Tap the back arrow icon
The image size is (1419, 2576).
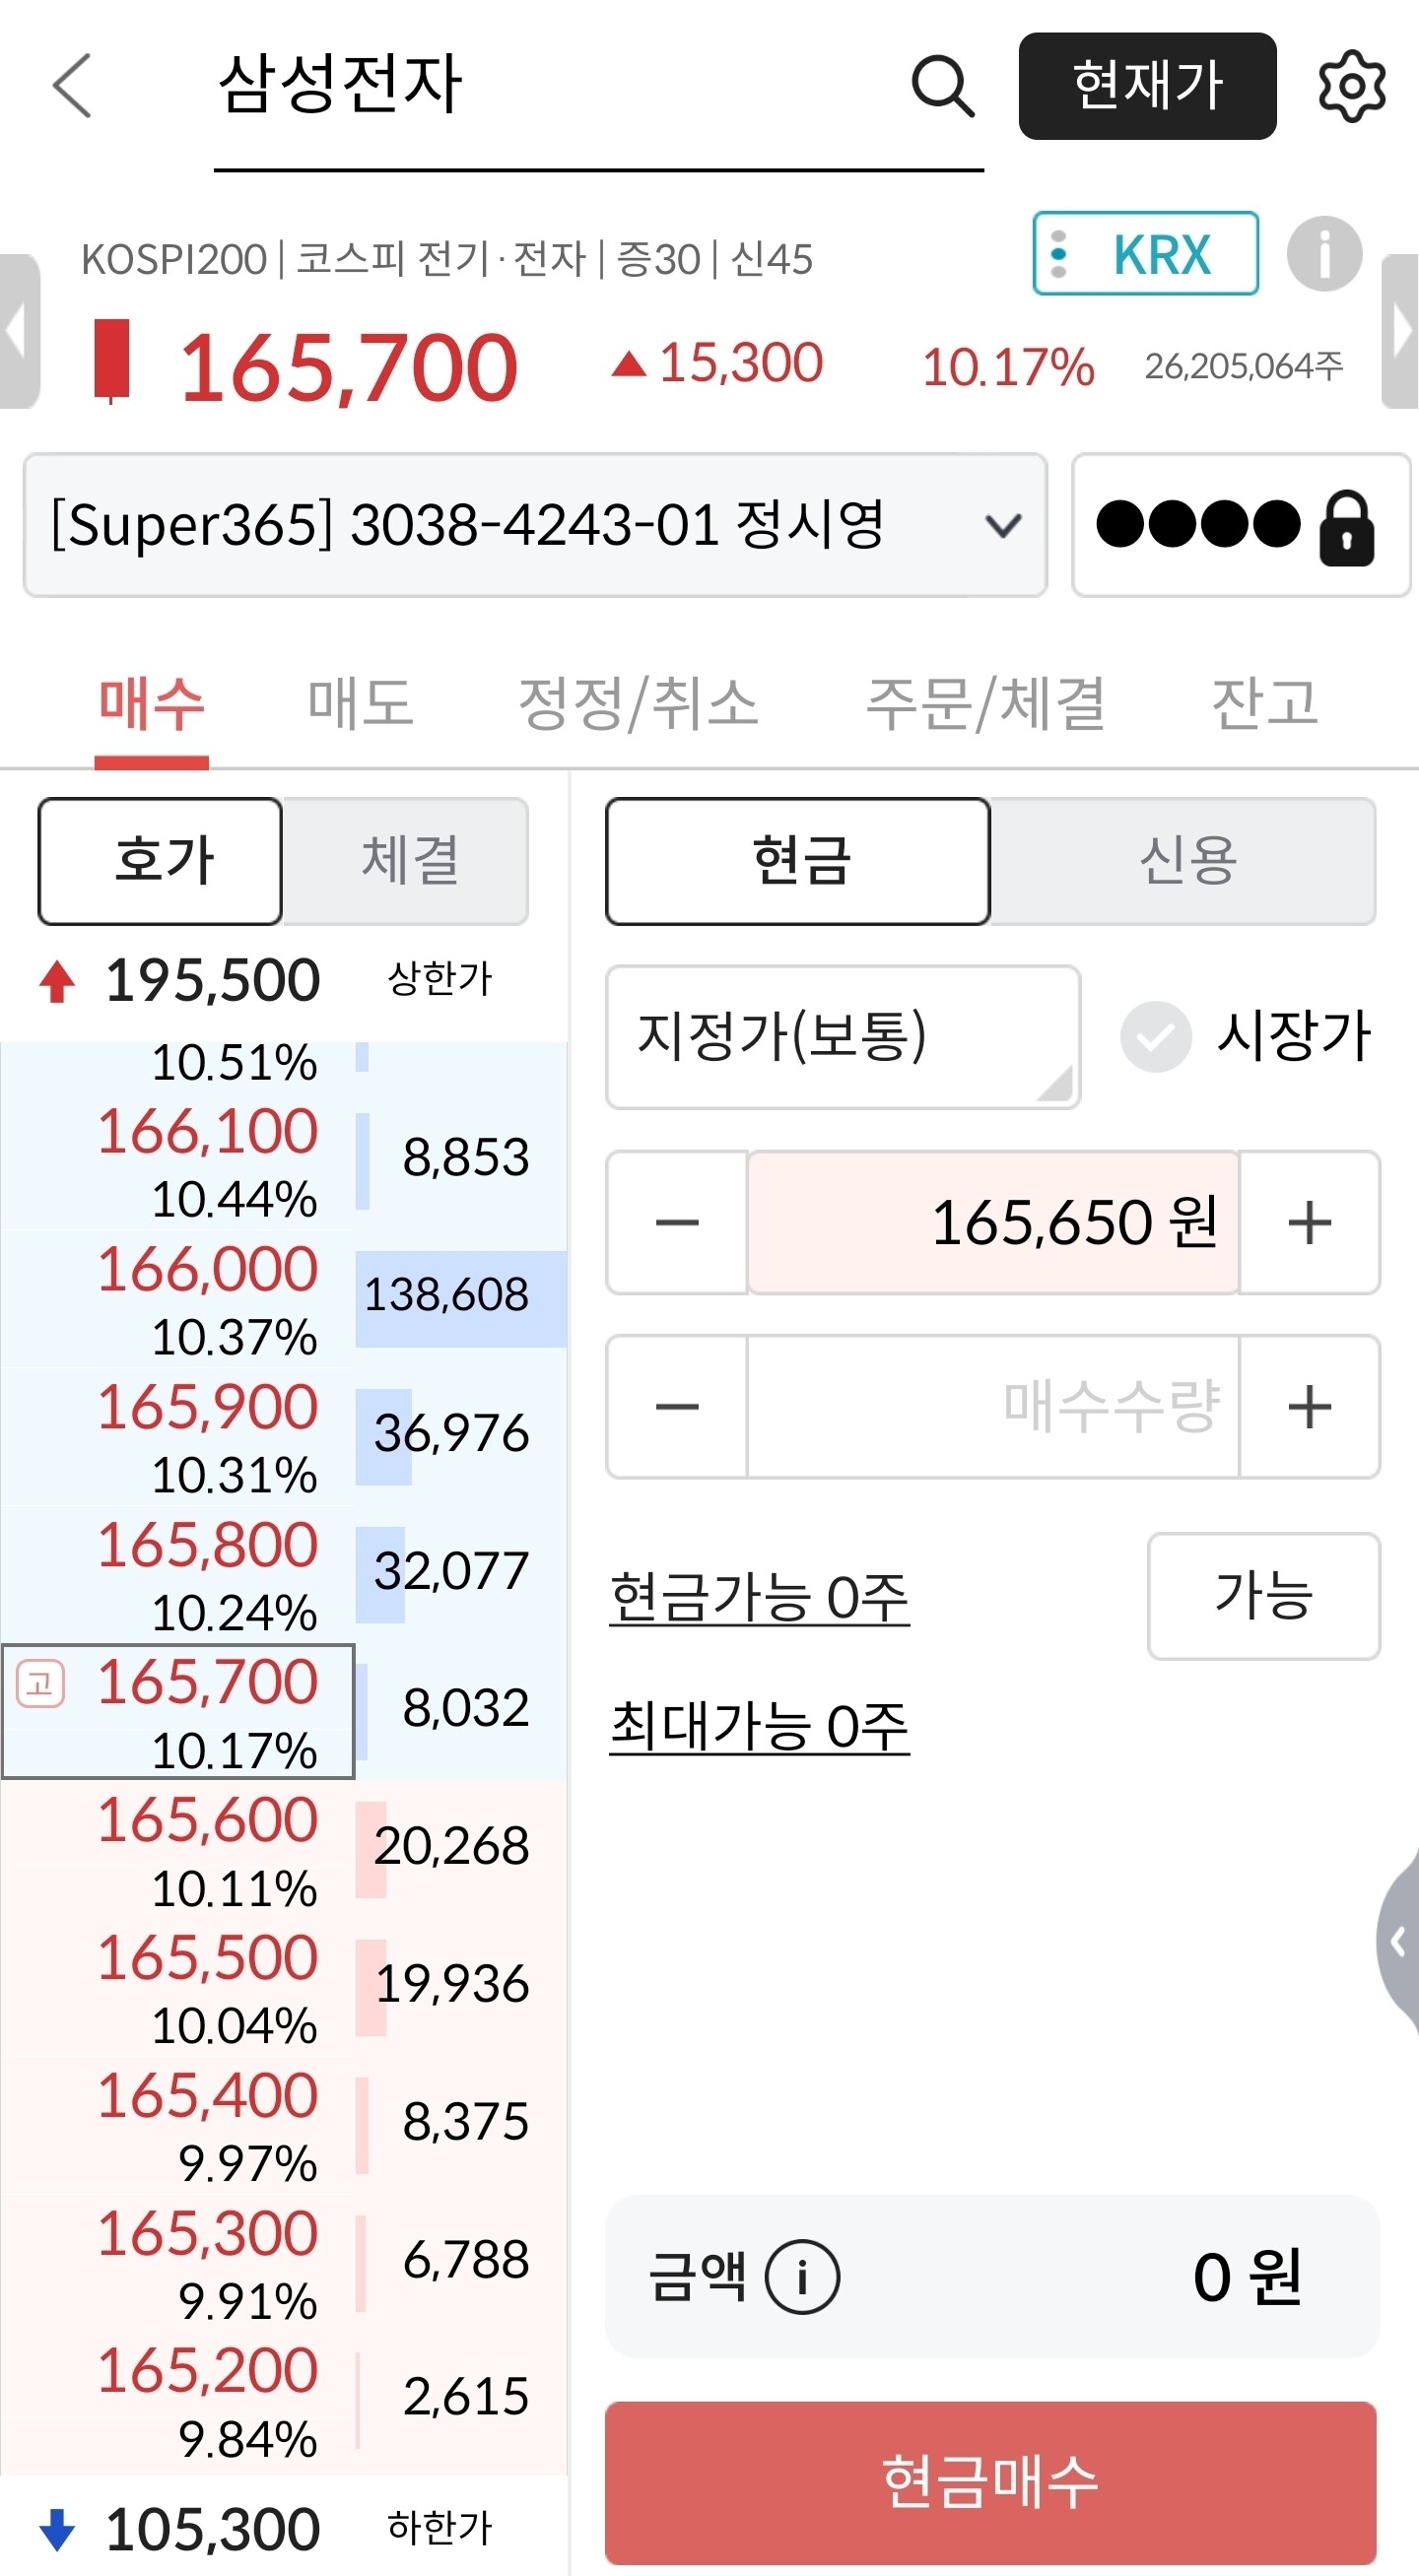[72, 86]
